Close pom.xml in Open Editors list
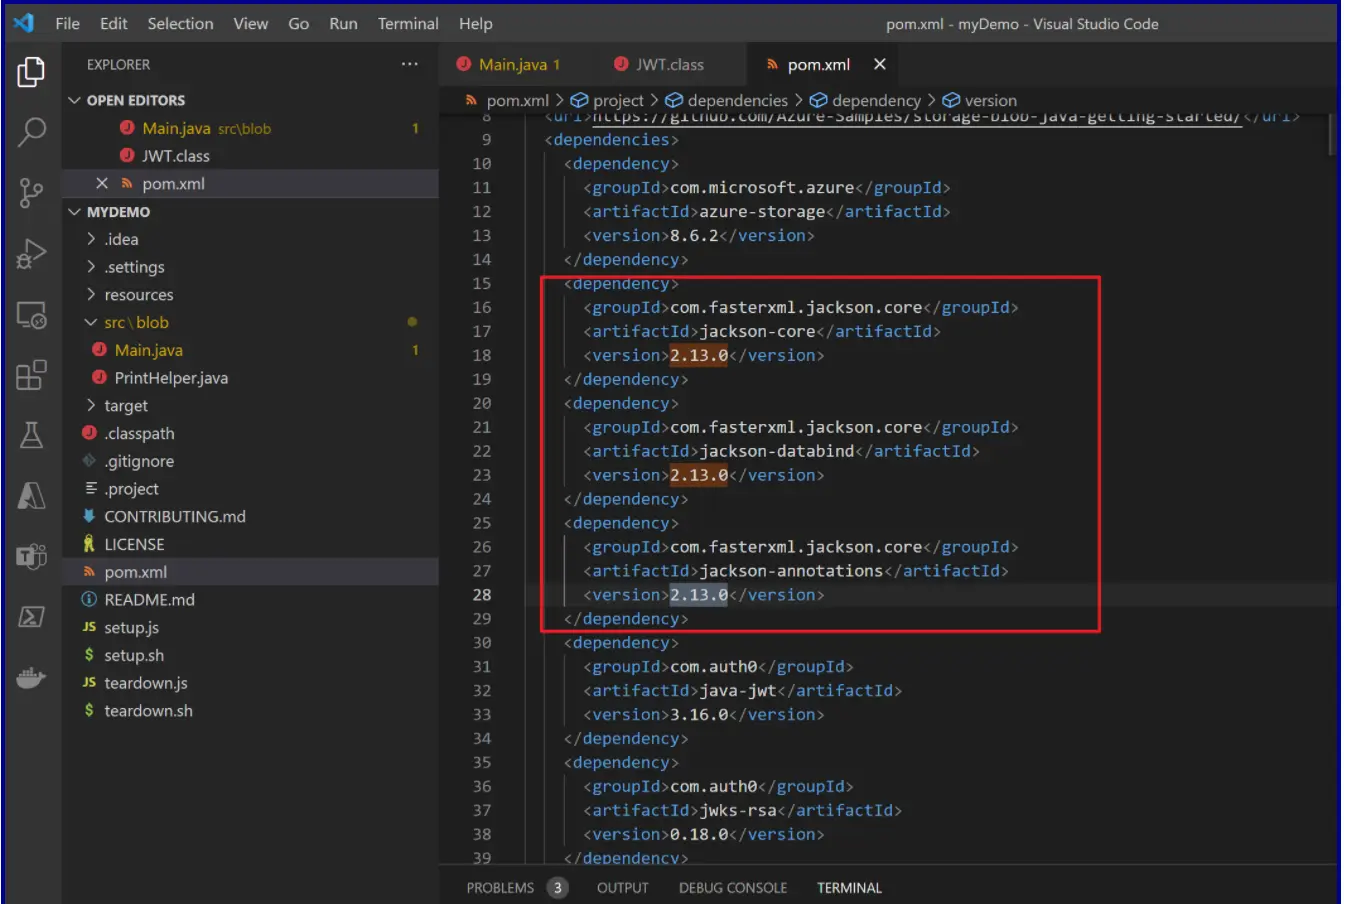This screenshot has width=1345, height=904. pos(101,183)
